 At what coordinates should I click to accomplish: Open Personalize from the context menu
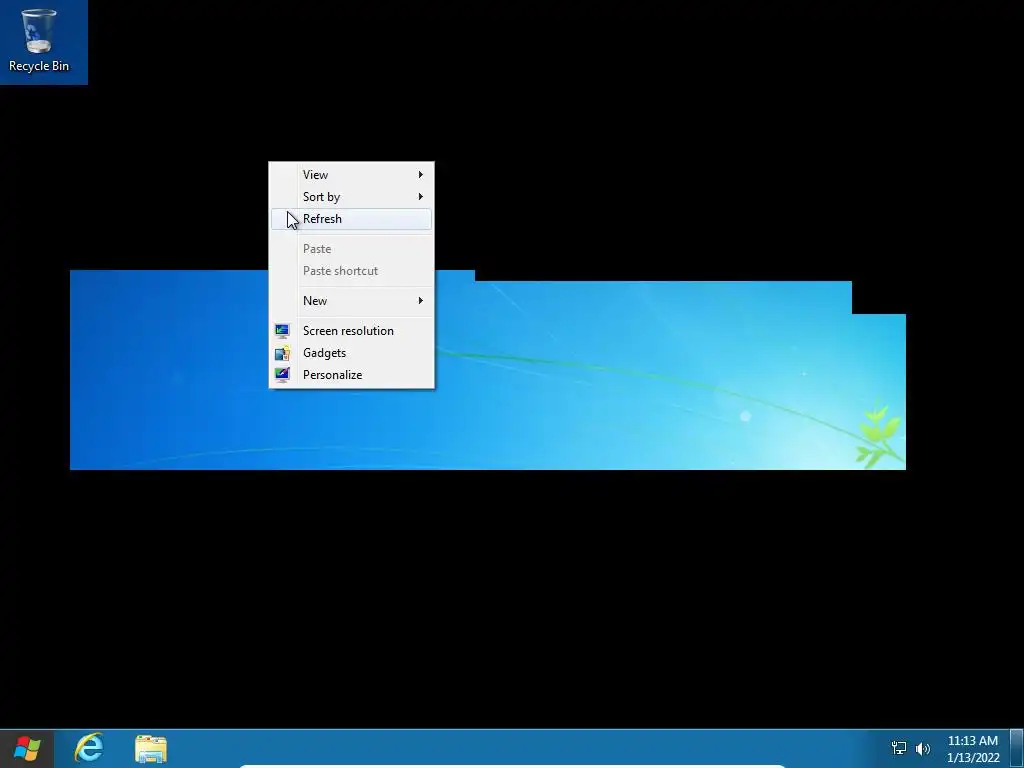point(351,375)
